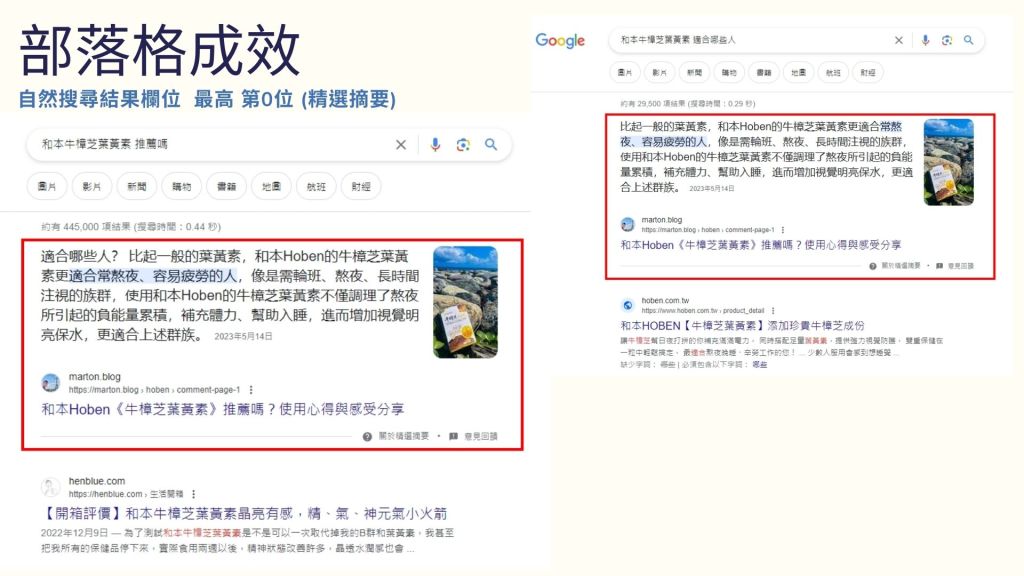Click microphone icon in '推薦嗎' search bar
The width and height of the screenshot is (1024, 576).
click(435, 145)
